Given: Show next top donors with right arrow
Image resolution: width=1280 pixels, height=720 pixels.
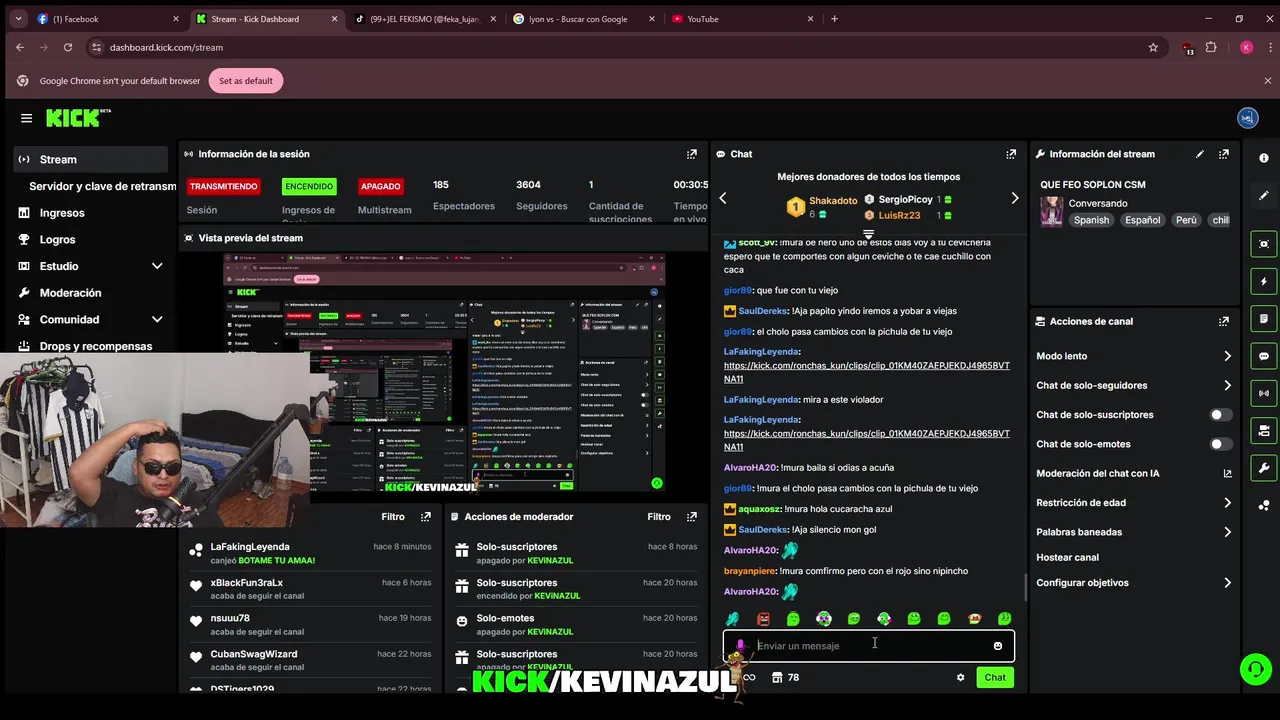Looking at the screenshot, I should click(x=1014, y=198).
